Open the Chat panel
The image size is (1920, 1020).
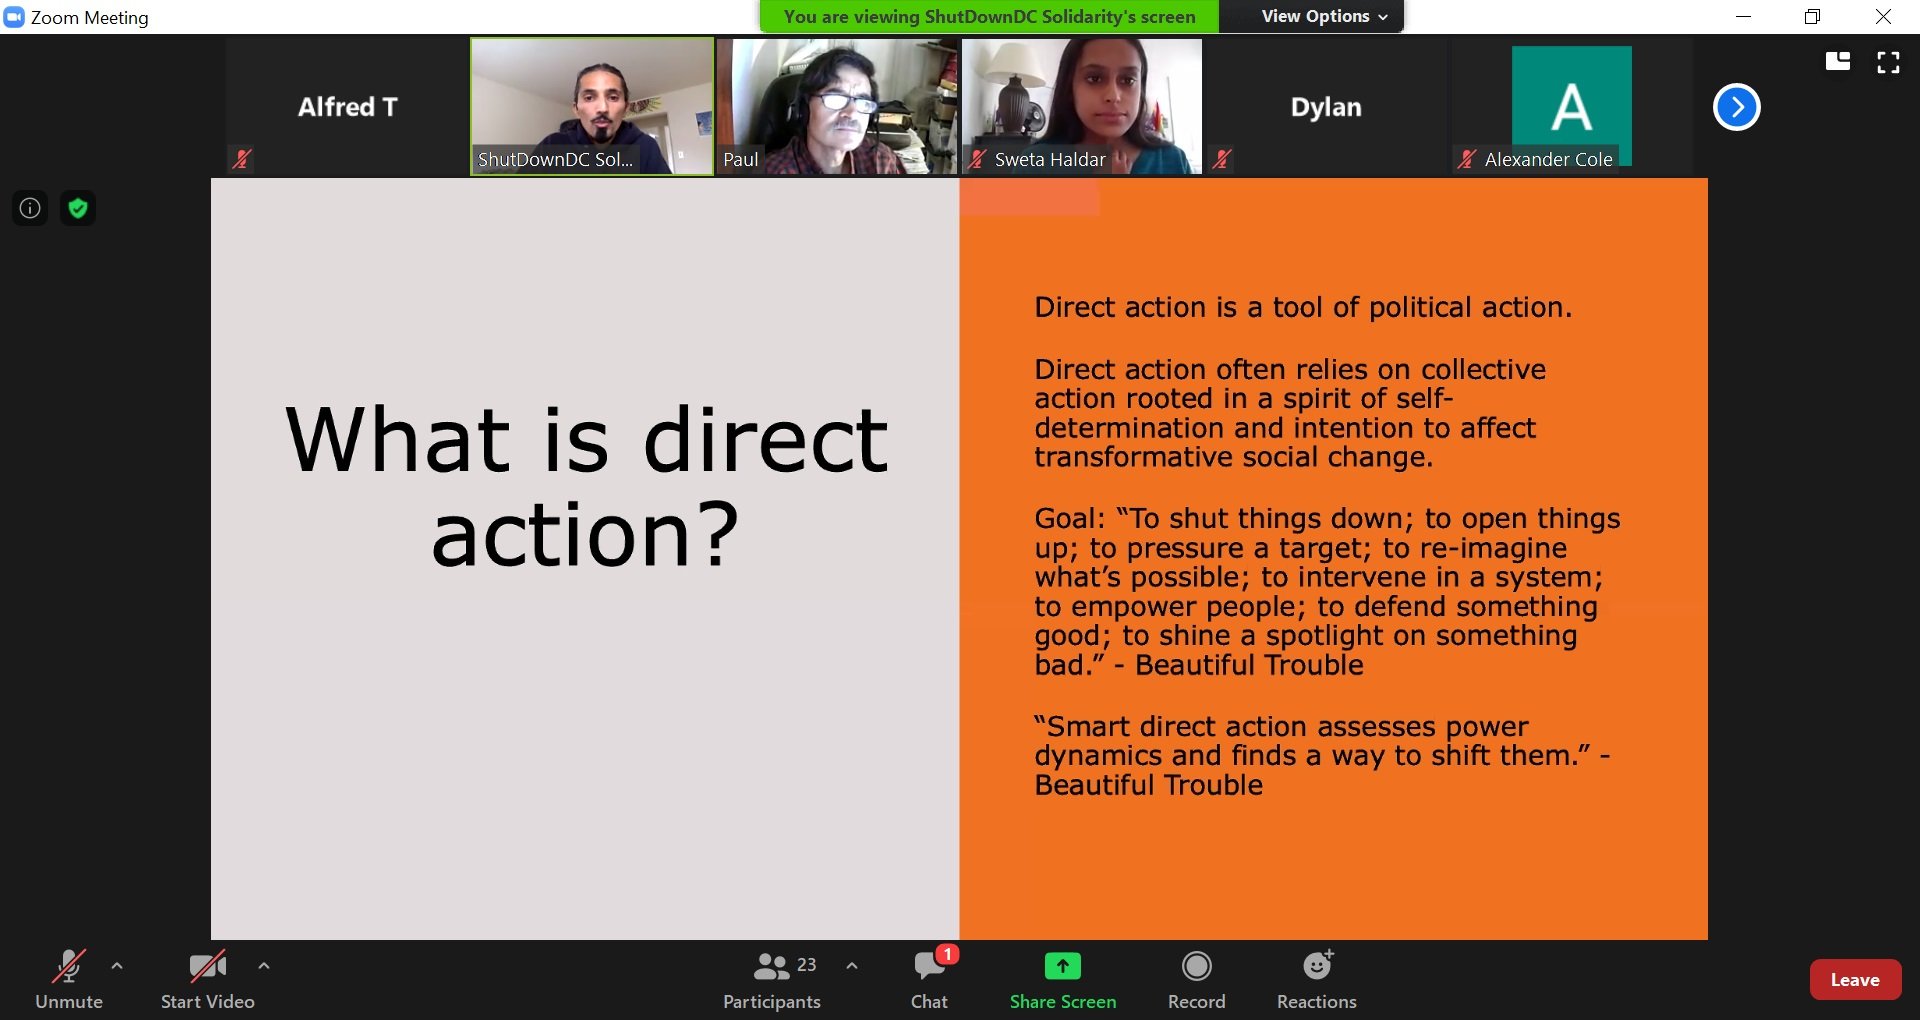click(x=929, y=979)
